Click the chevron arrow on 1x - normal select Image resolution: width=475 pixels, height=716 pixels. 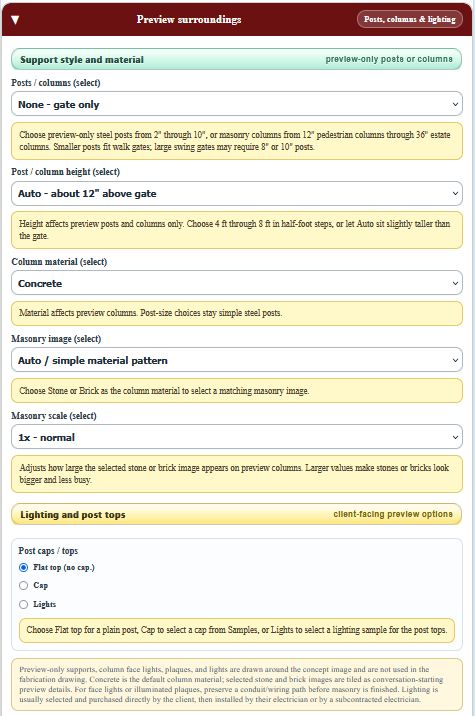pos(455,437)
